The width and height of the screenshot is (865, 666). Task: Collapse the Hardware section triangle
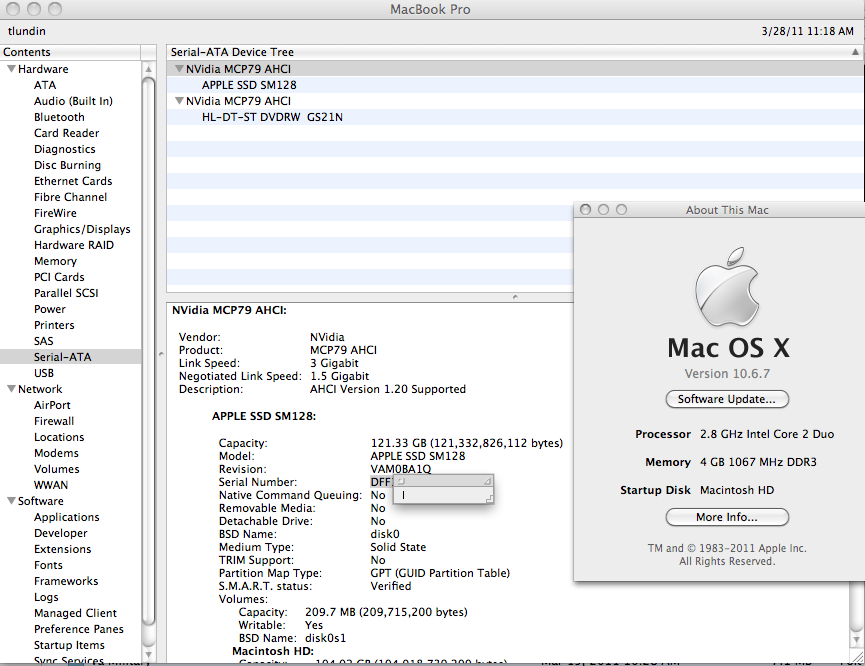(10, 69)
